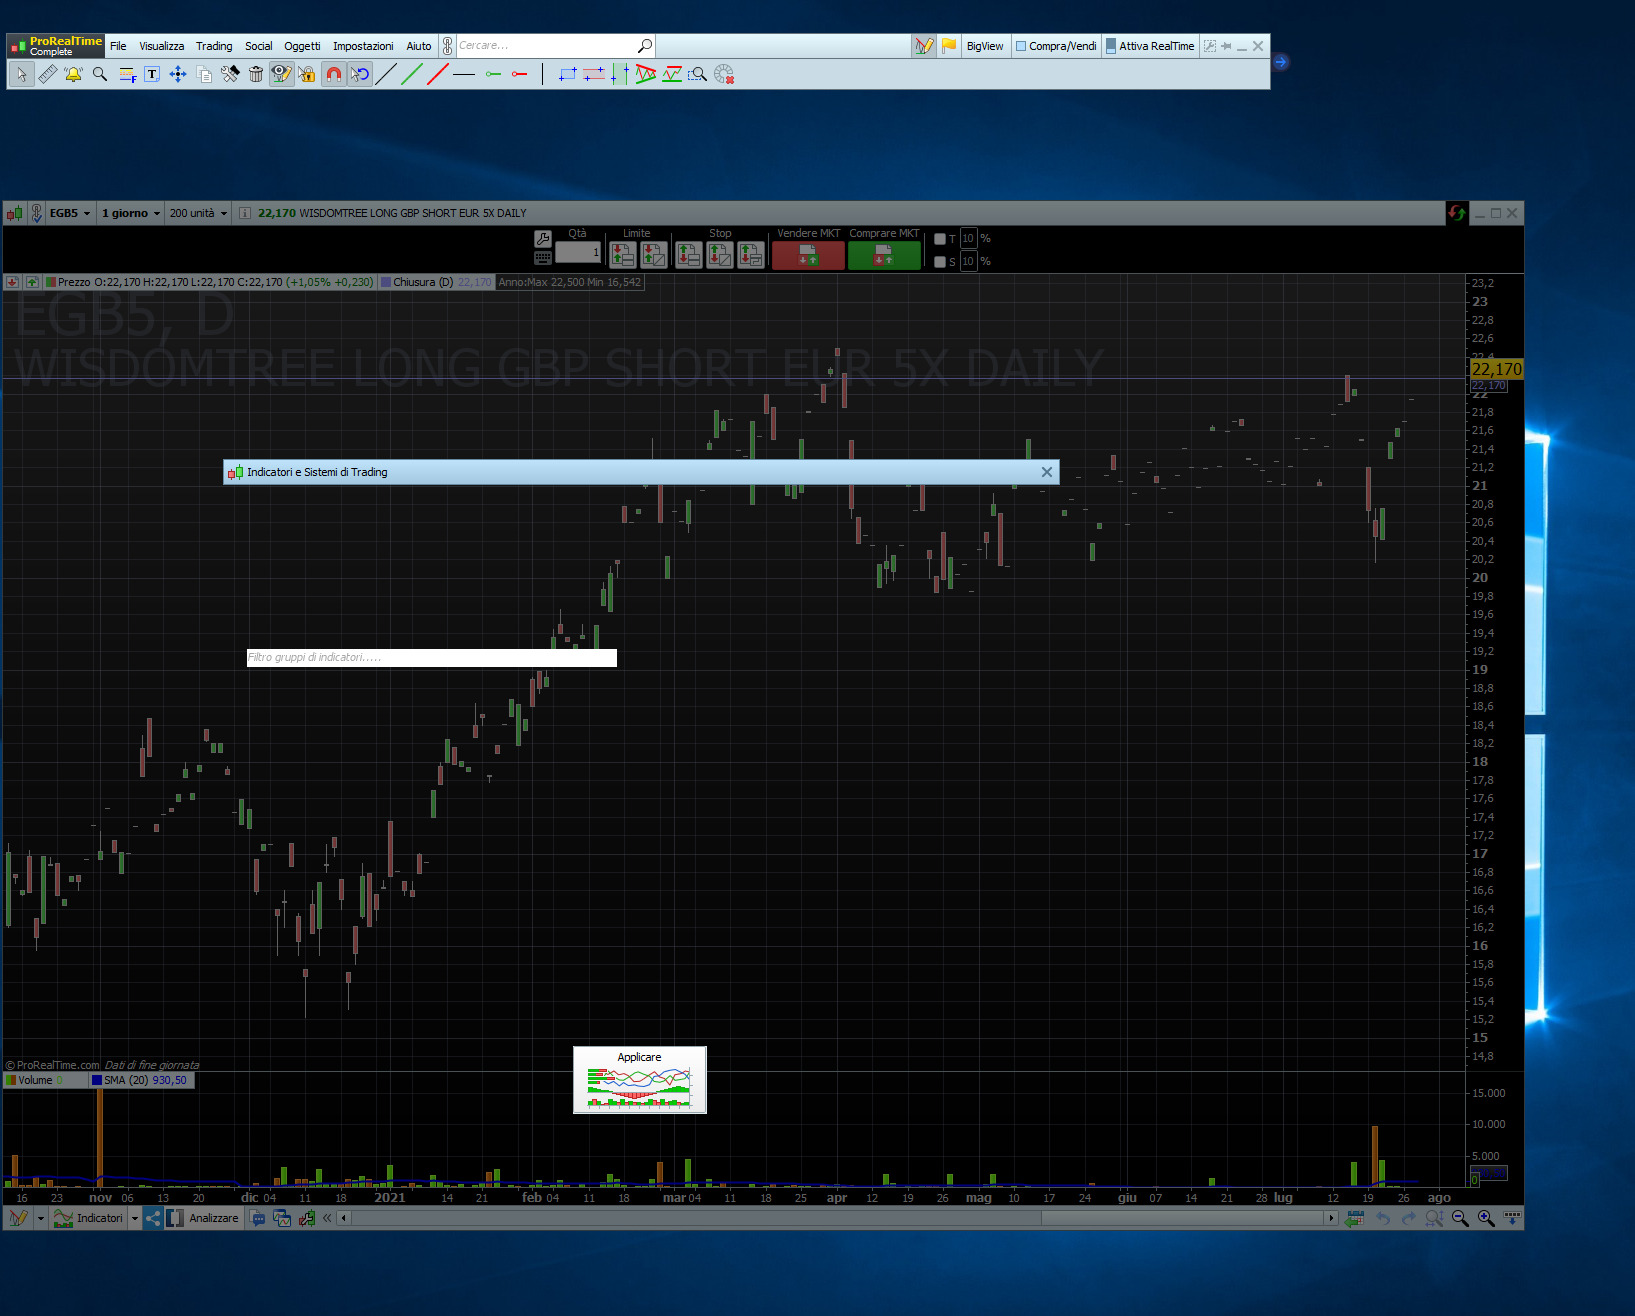The height and width of the screenshot is (1316, 1635).
Task: Click the trash bin delete tool
Action: 256,74
